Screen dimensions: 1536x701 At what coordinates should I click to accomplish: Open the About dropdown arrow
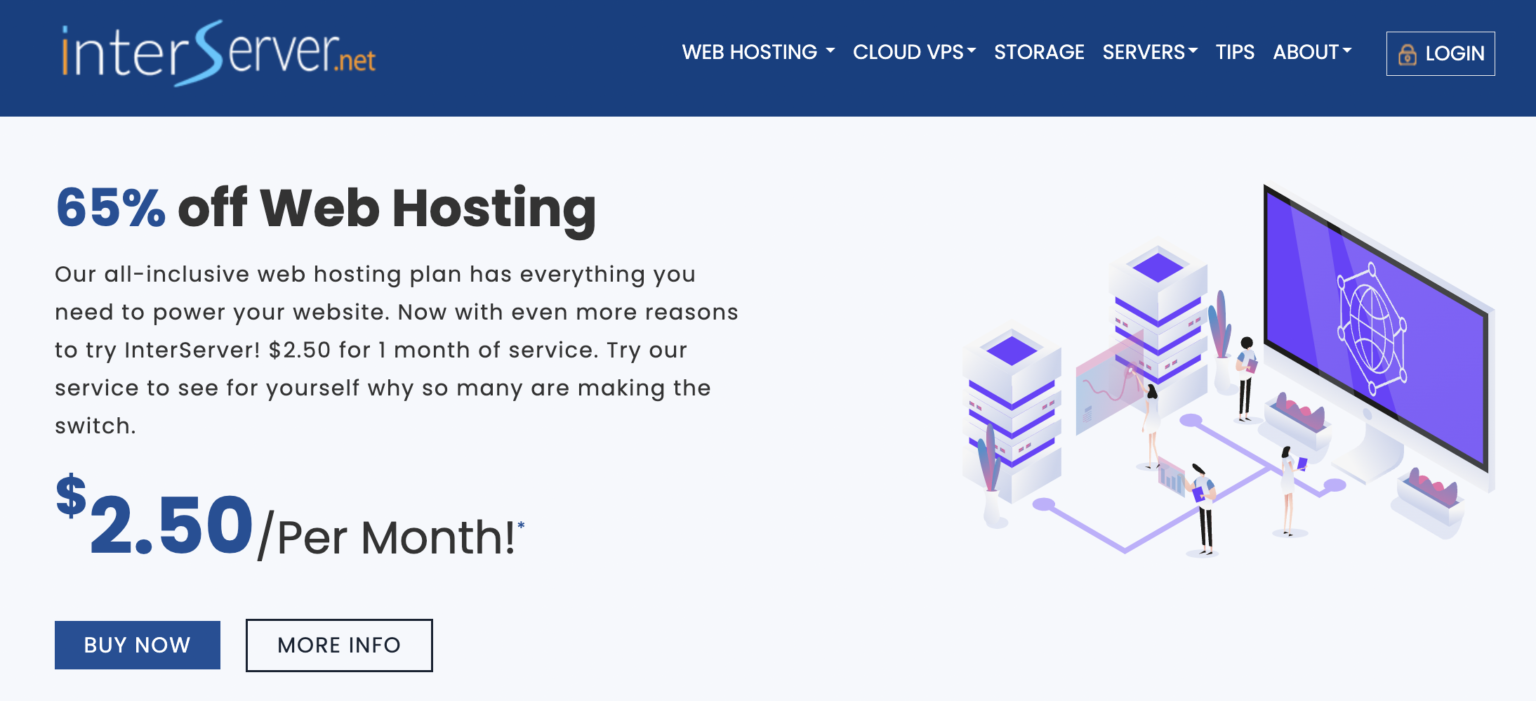(1347, 52)
